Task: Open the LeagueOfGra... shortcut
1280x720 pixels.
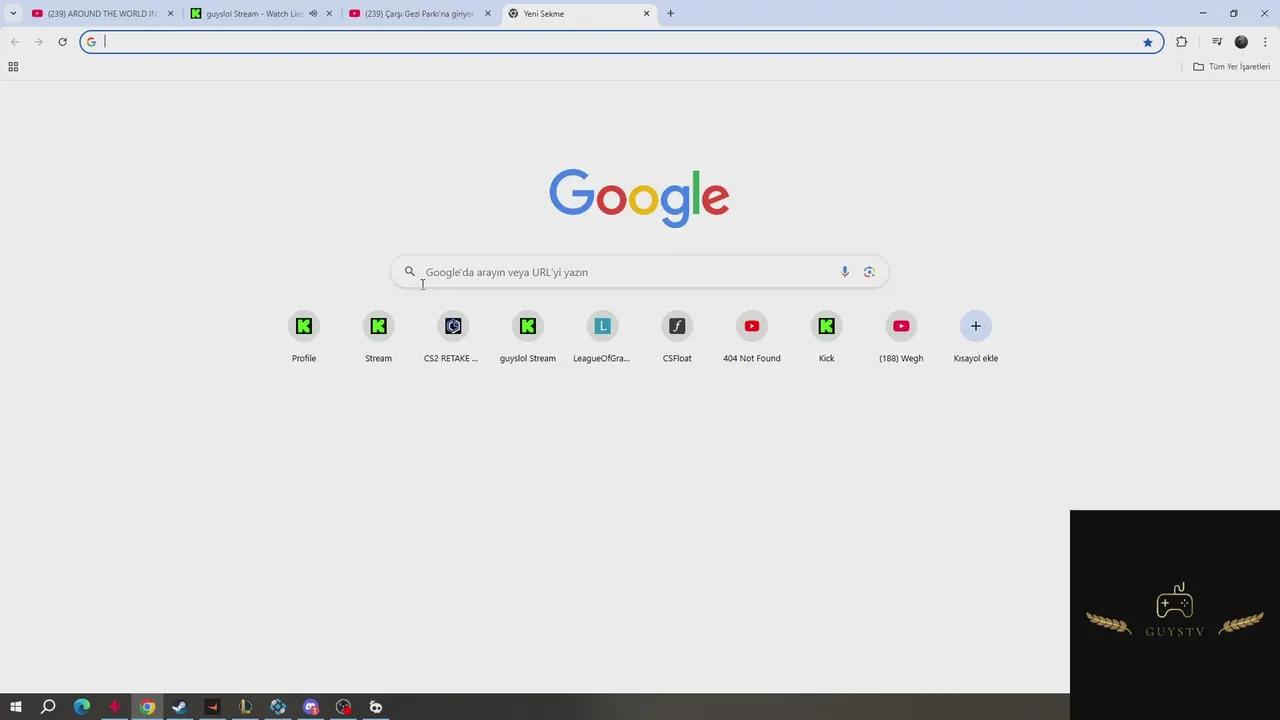Action: pyautogui.click(x=602, y=337)
